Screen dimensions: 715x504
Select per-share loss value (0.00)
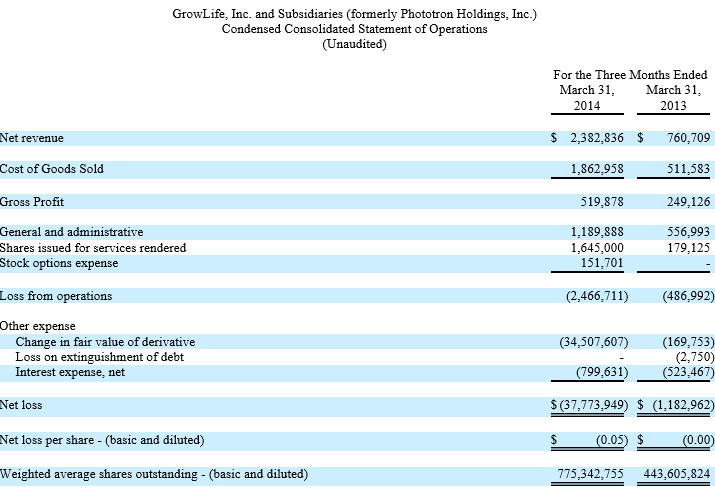pos(699,440)
